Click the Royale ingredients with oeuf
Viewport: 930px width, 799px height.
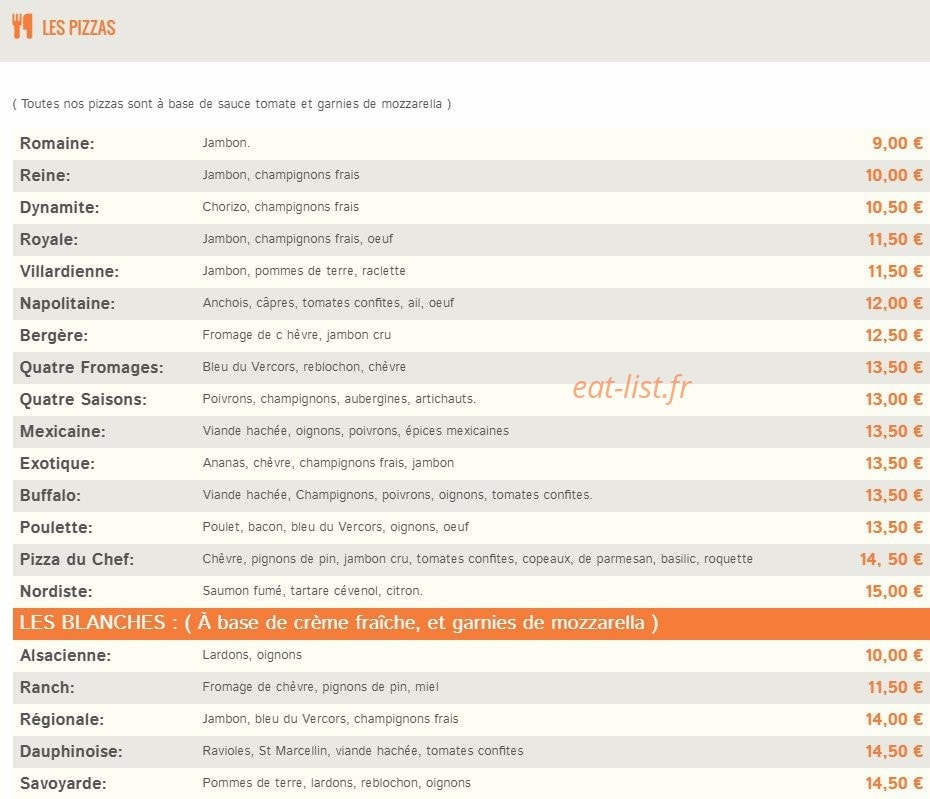click(x=298, y=239)
